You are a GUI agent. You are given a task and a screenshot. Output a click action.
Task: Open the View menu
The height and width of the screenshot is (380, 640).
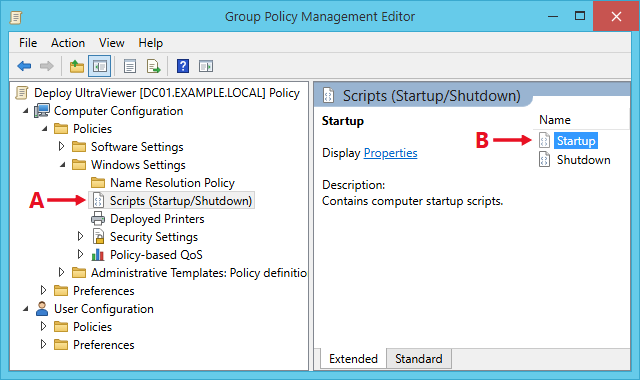click(111, 43)
